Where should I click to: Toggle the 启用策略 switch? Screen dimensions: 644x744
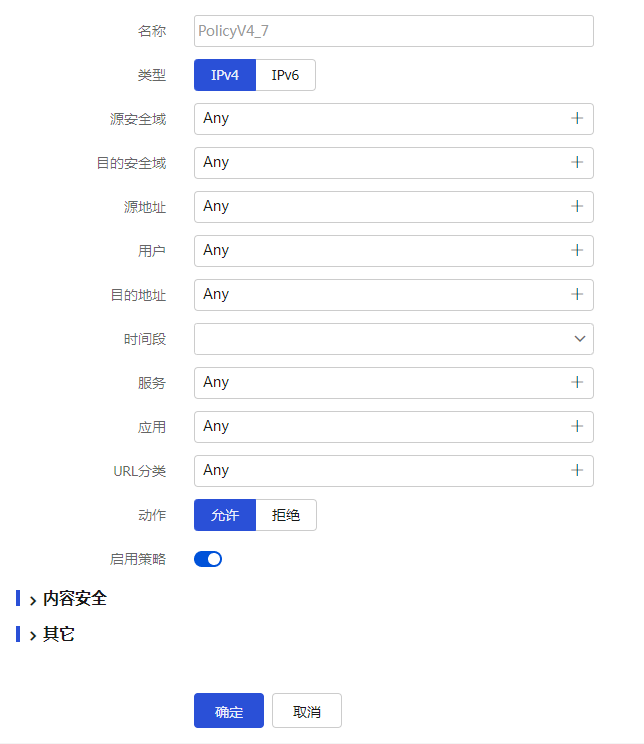tap(208, 559)
